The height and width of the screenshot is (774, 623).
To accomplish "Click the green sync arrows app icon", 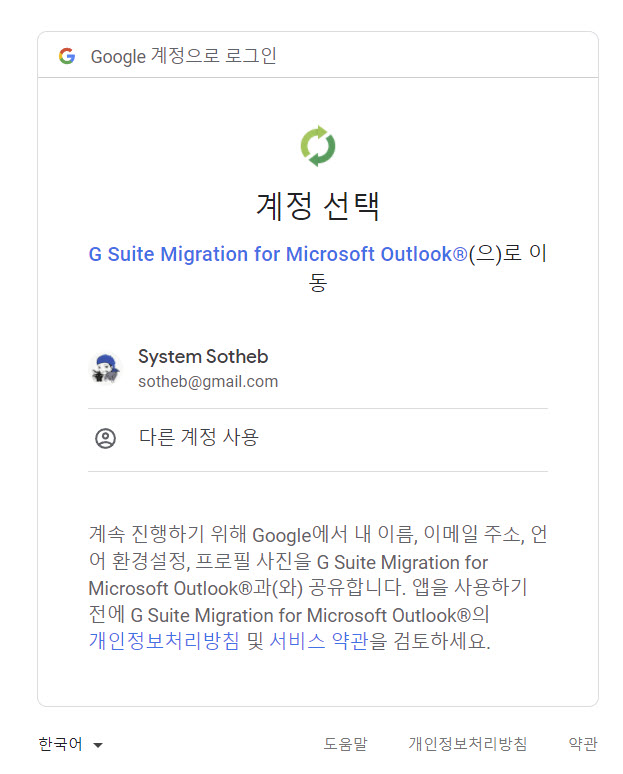I will pos(318,146).
